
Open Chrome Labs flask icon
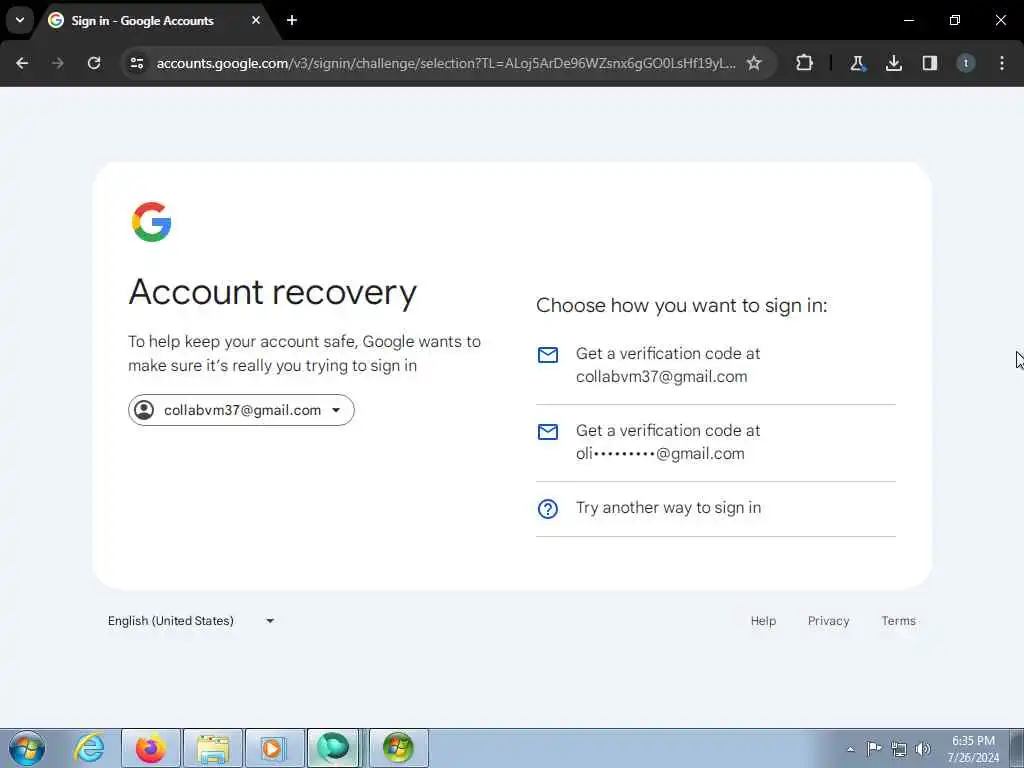click(x=857, y=63)
